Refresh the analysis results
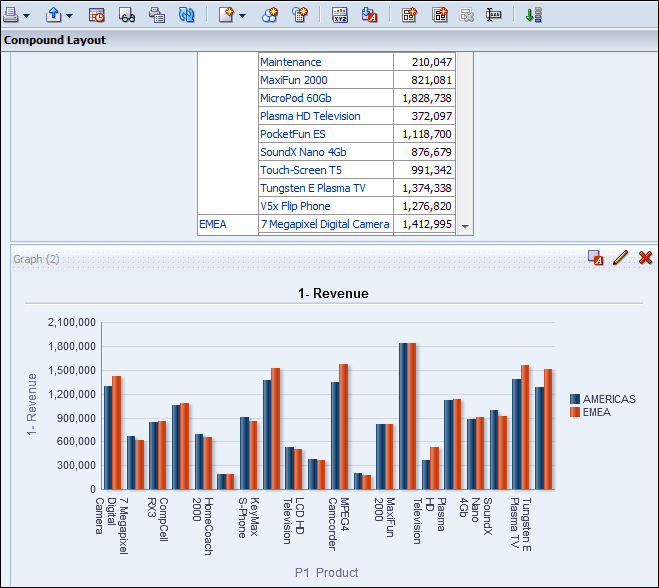This screenshot has width=659, height=588. [x=186, y=15]
